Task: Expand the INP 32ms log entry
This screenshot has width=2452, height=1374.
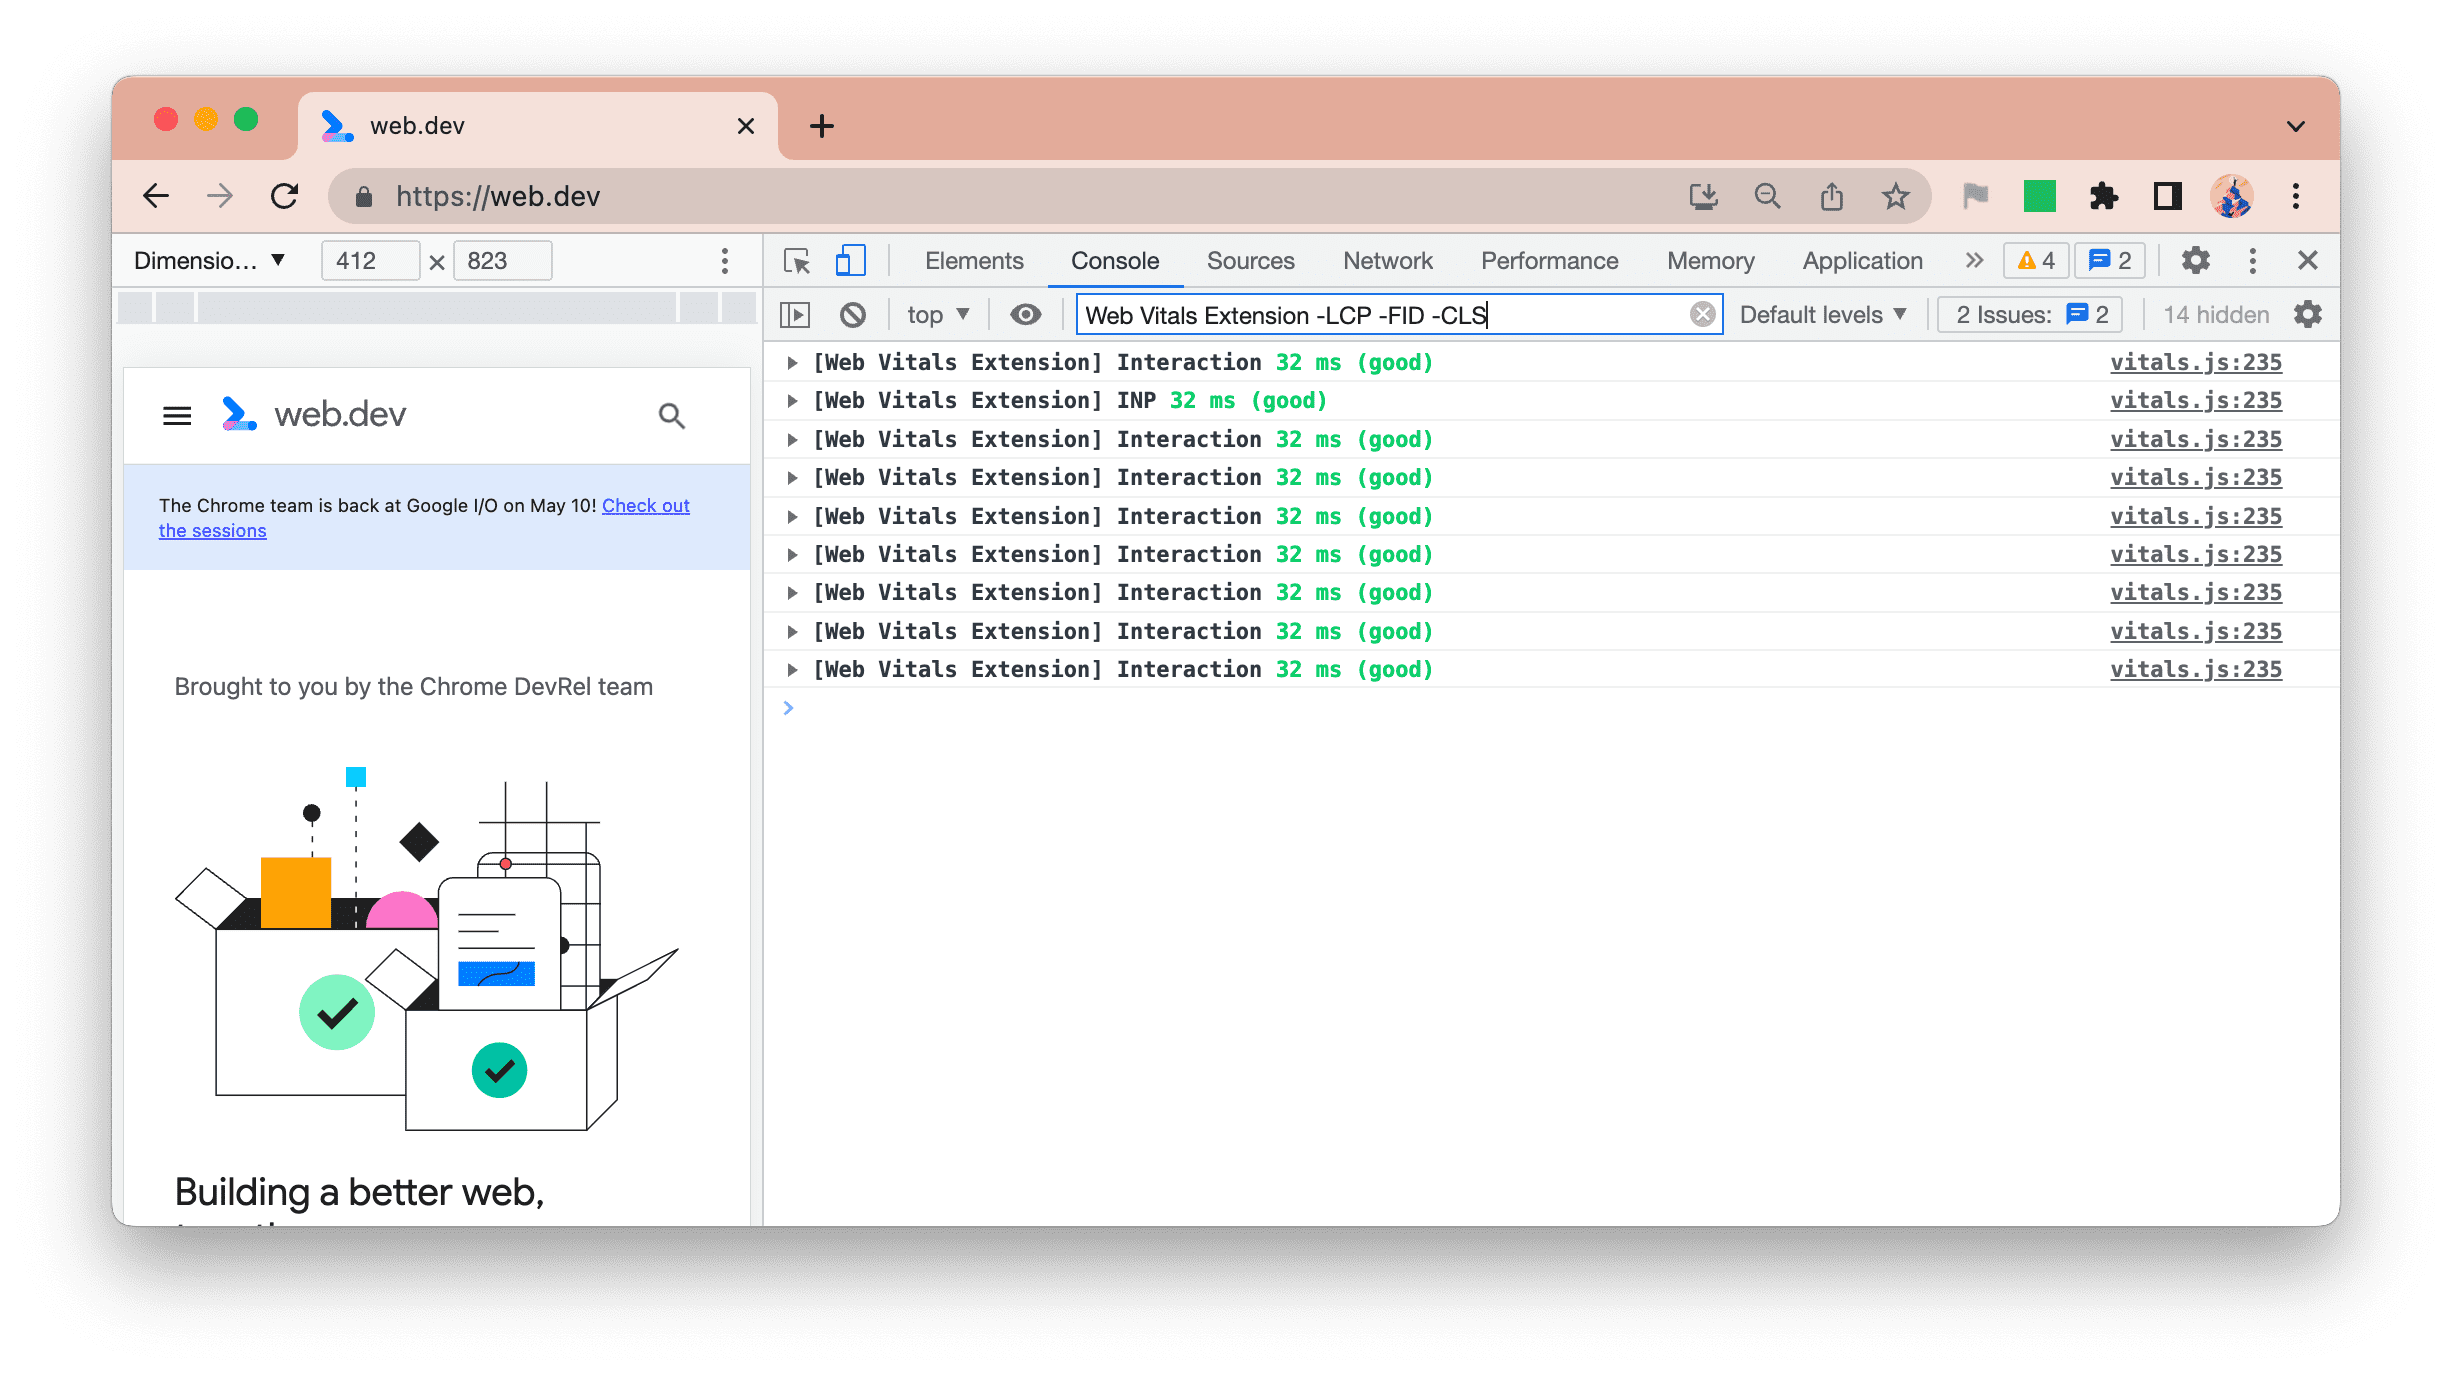Action: pyautogui.click(x=793, y=399)
